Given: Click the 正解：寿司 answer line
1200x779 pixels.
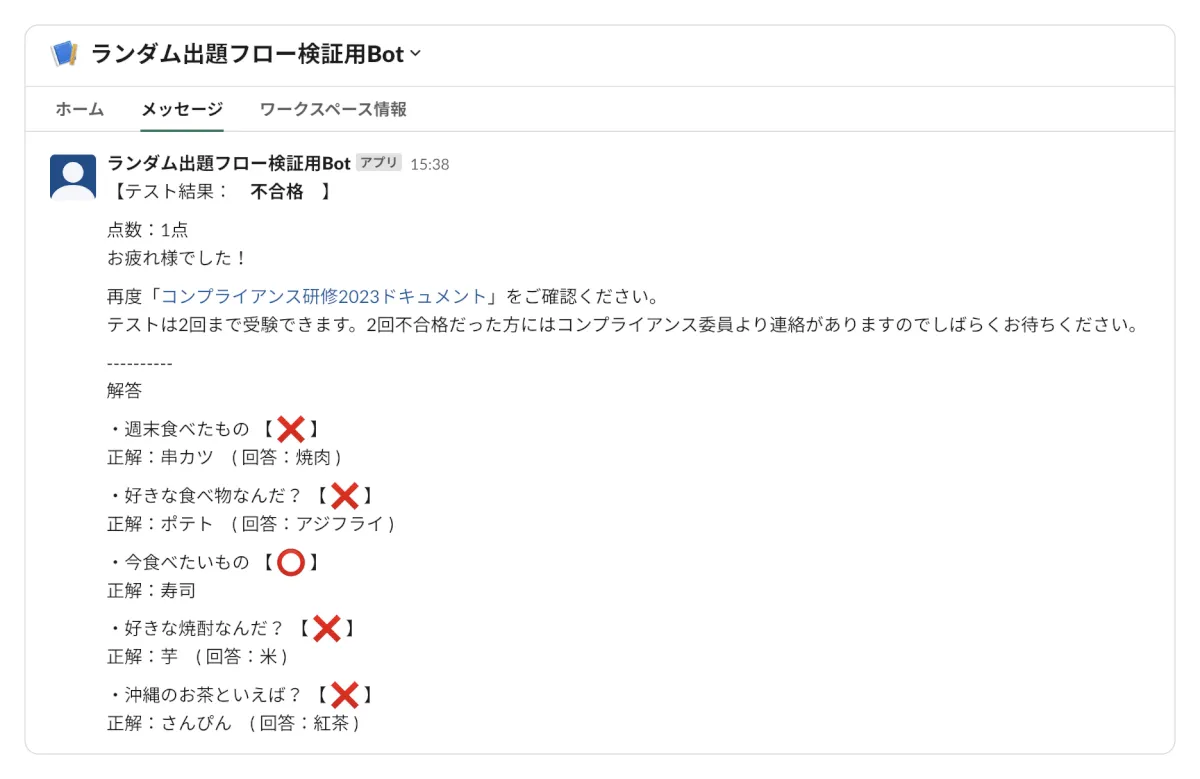Looking at the screenshot, I should click(151, 590).
